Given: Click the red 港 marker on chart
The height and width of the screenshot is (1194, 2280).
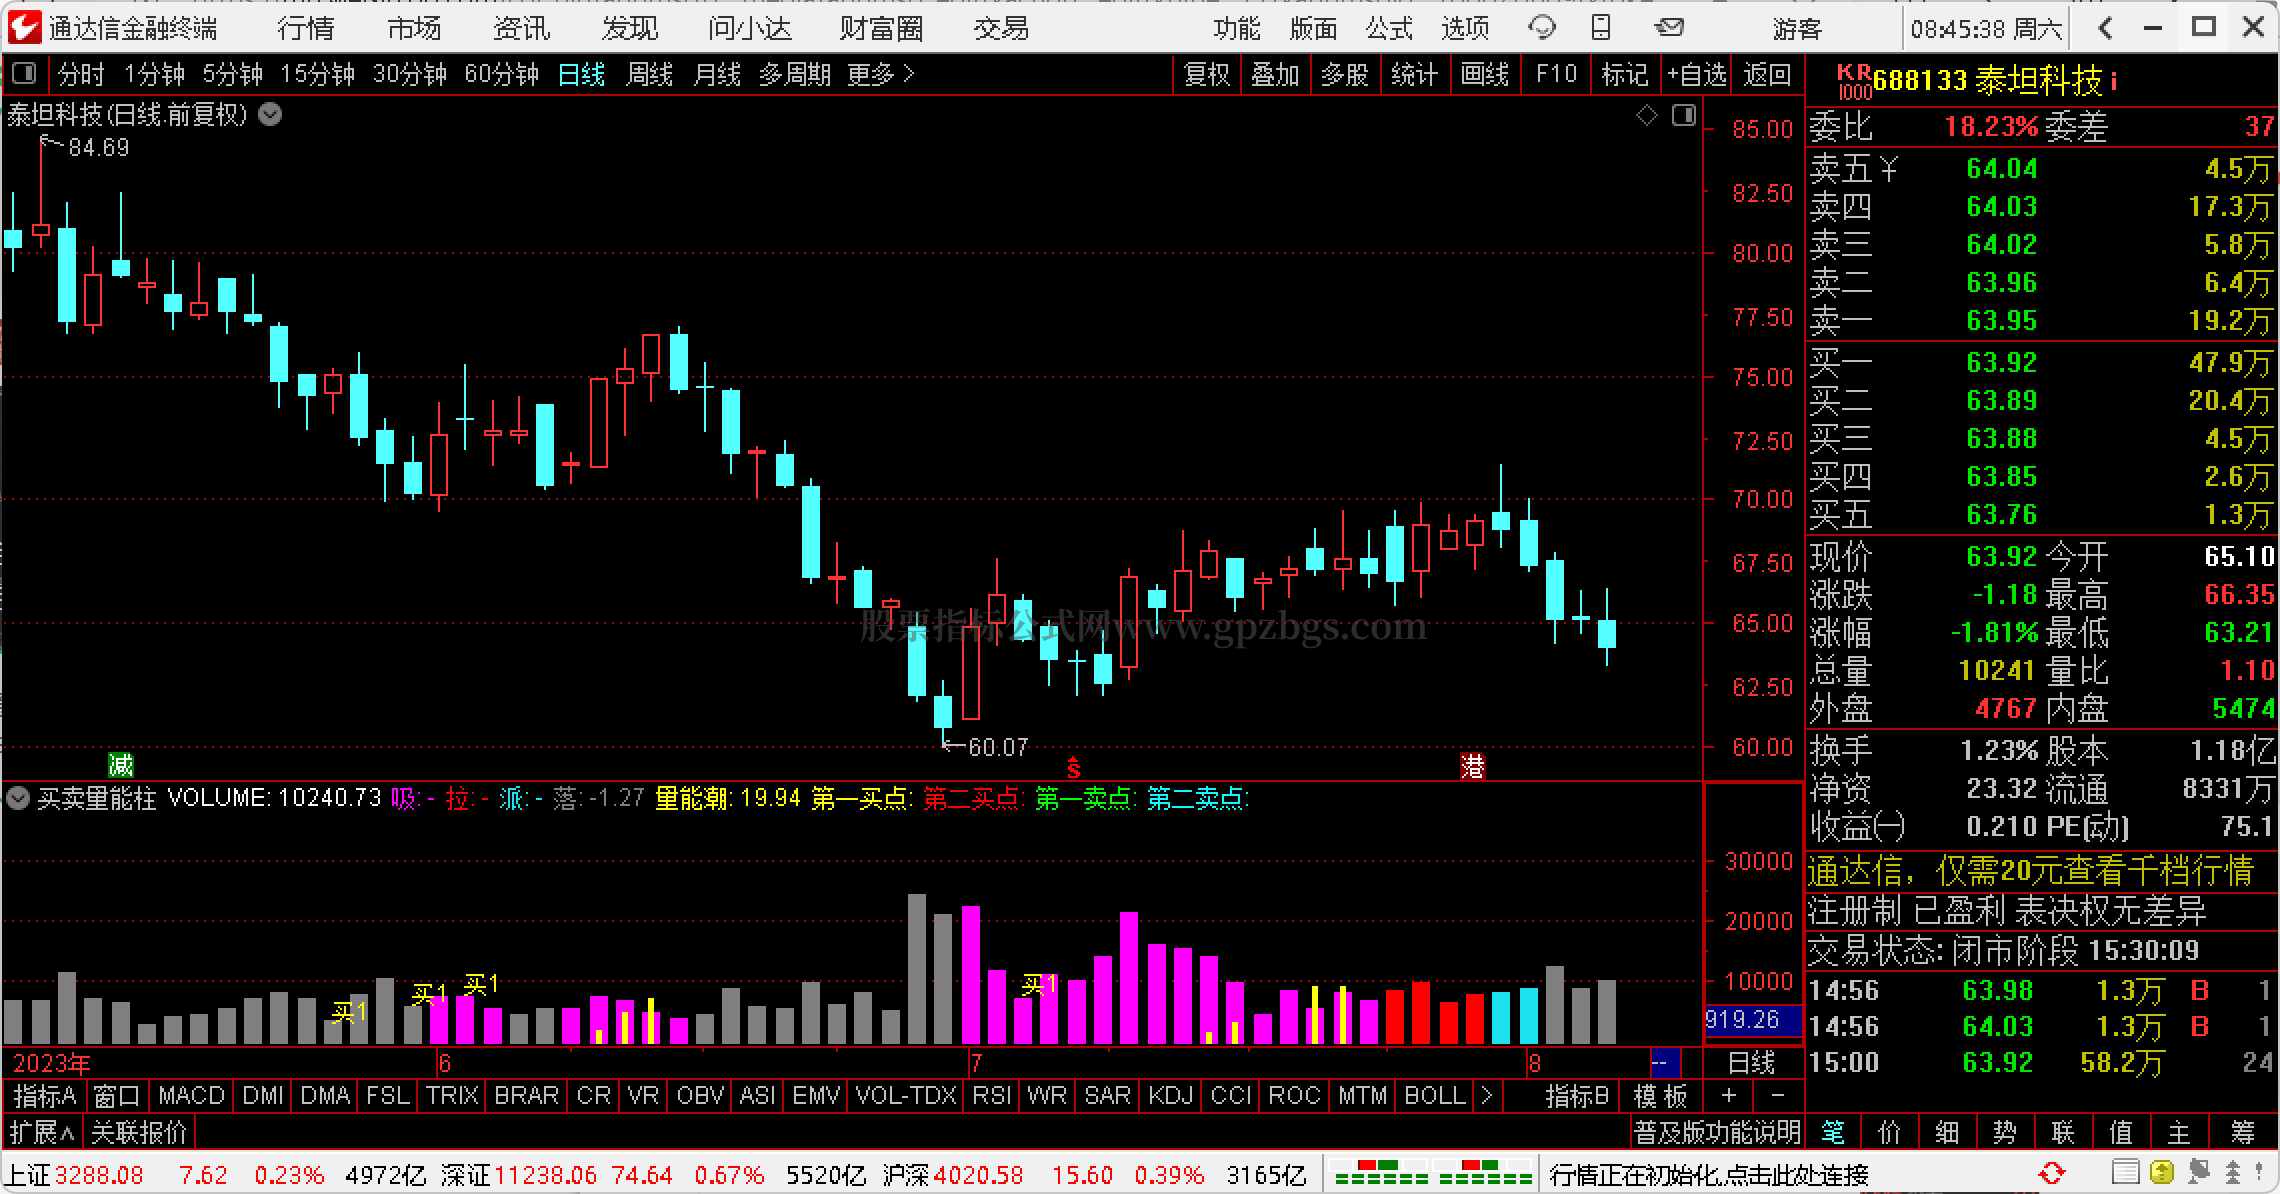Looking at the screenshot, I should (x=1472, y=766).
